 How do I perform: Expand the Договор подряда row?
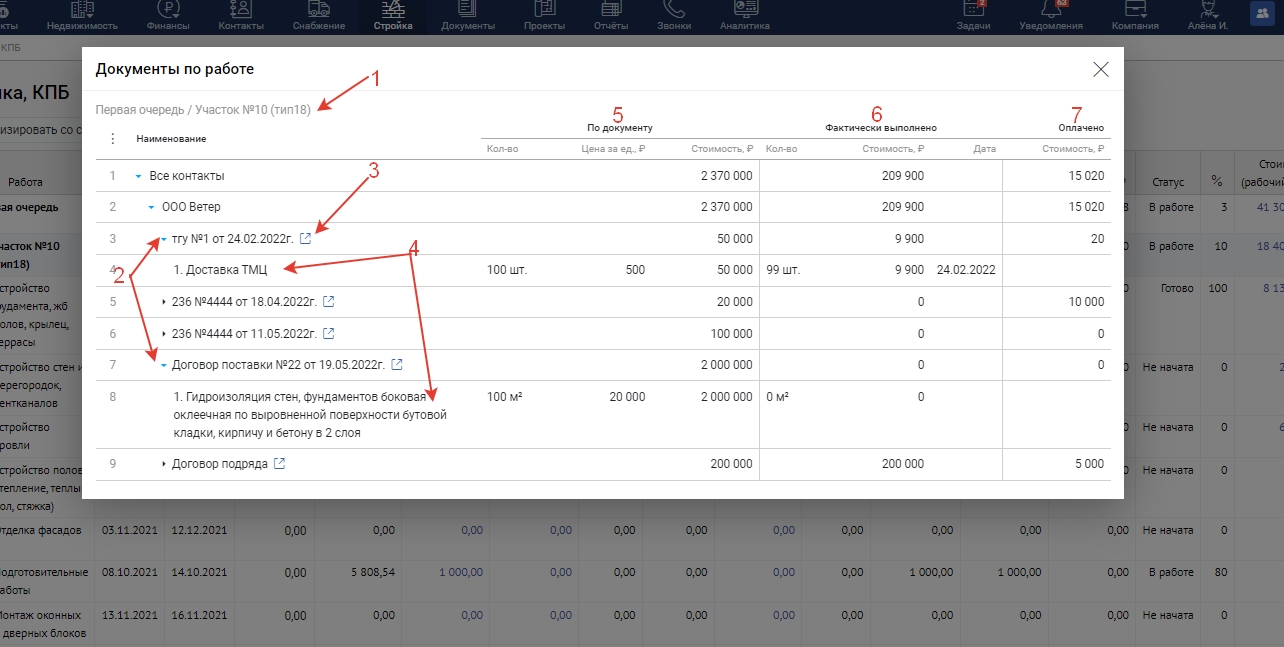pos(164,464)
